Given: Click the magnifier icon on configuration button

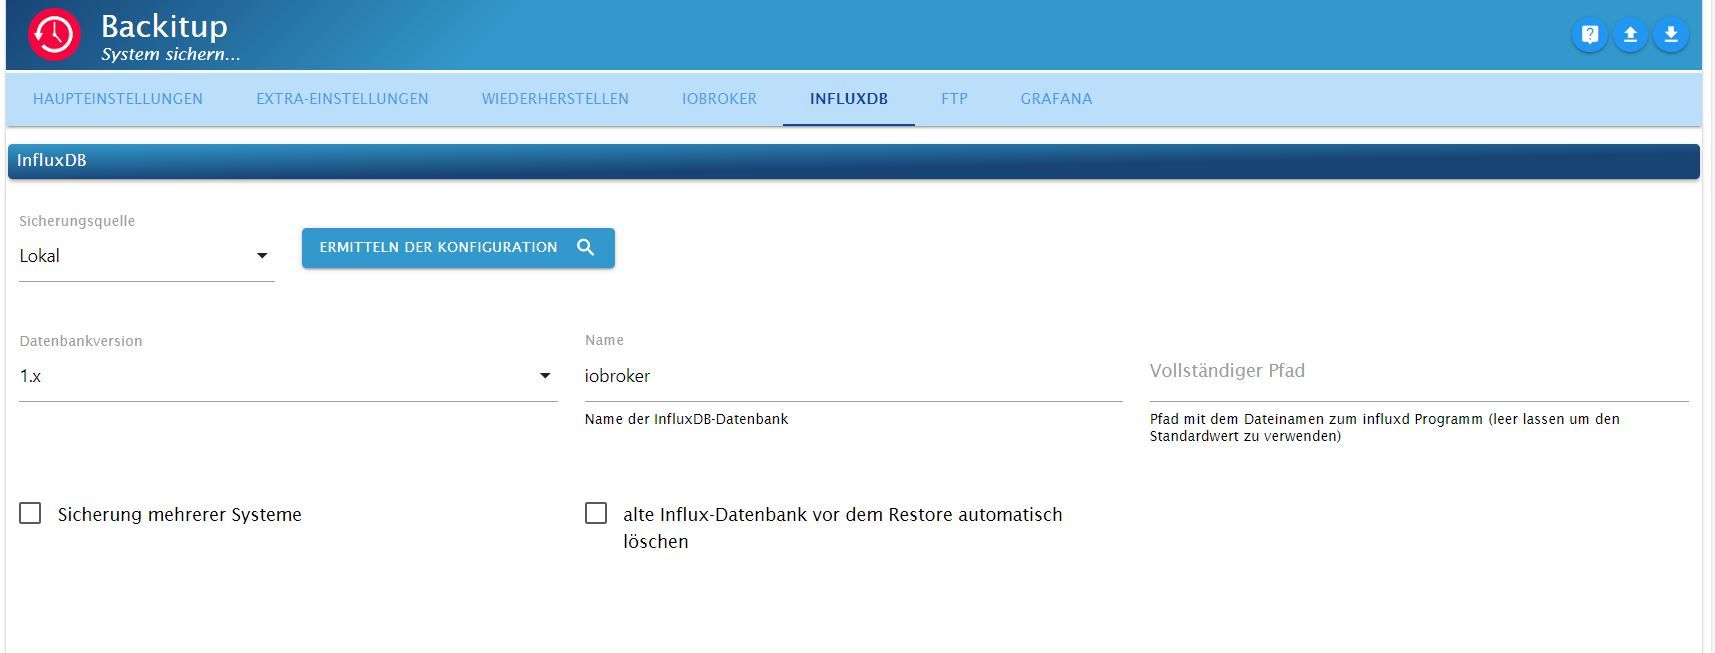Looking at the screenshot, I should click(586, 247).
